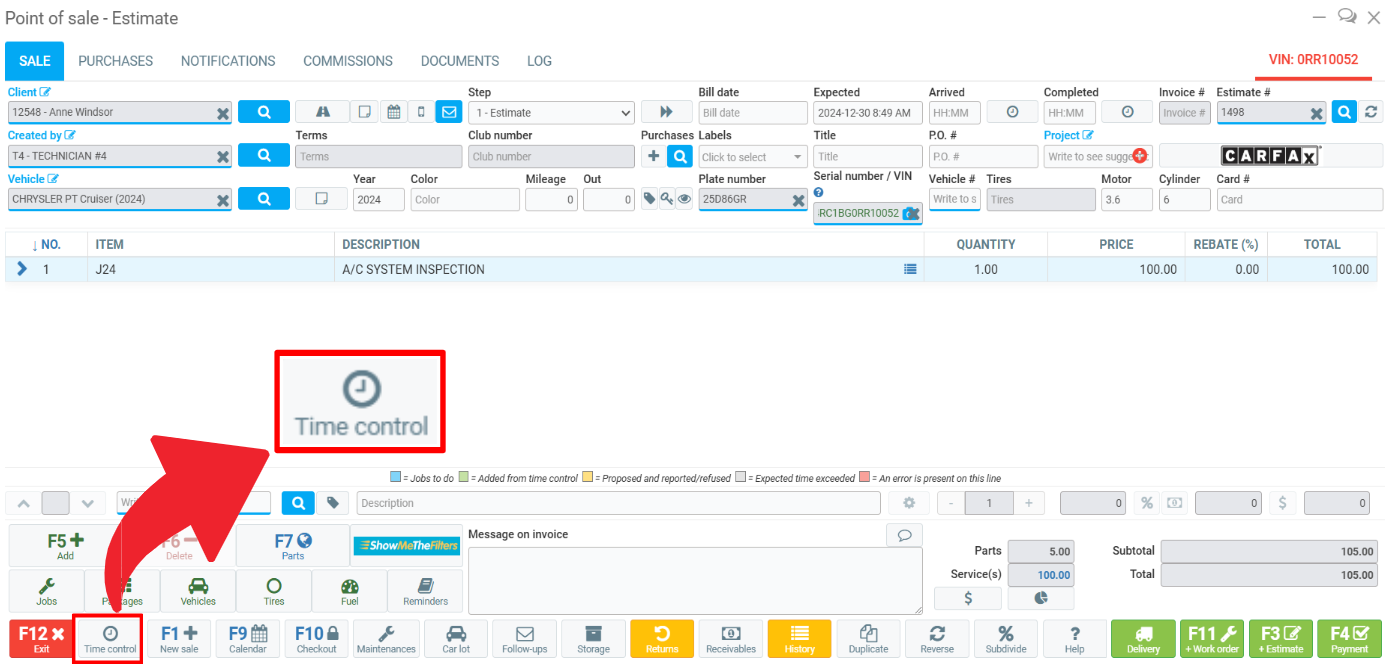Open the Commissions tab
Viewport: 1385px width, 664px height.
click(x=348, y=61)
